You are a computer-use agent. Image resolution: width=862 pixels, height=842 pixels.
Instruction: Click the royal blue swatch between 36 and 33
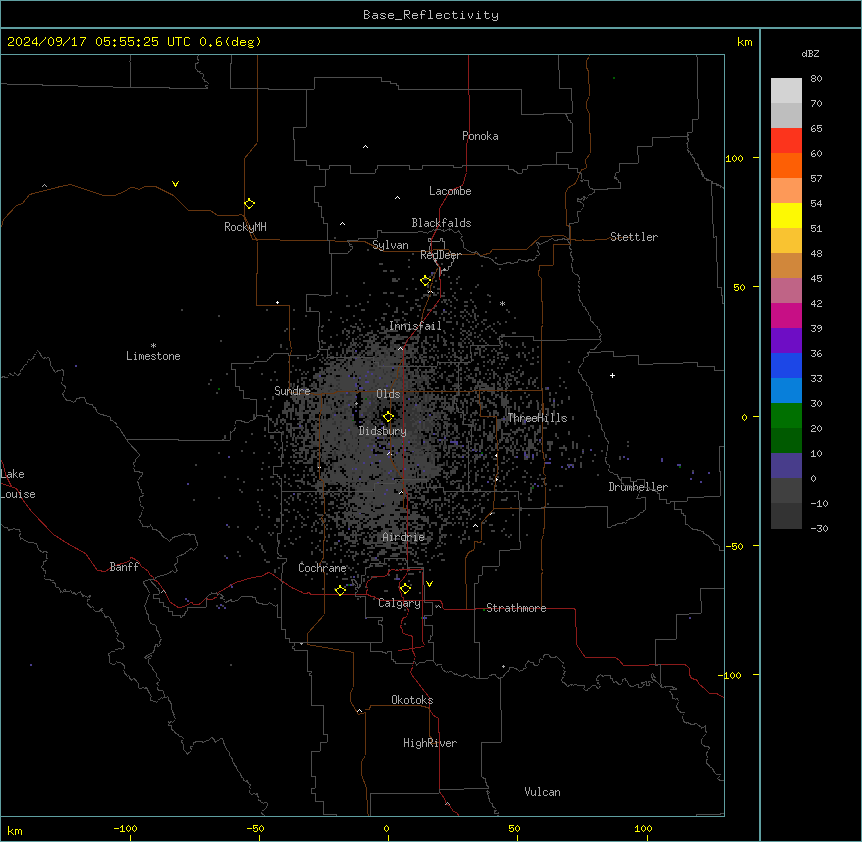786,365
